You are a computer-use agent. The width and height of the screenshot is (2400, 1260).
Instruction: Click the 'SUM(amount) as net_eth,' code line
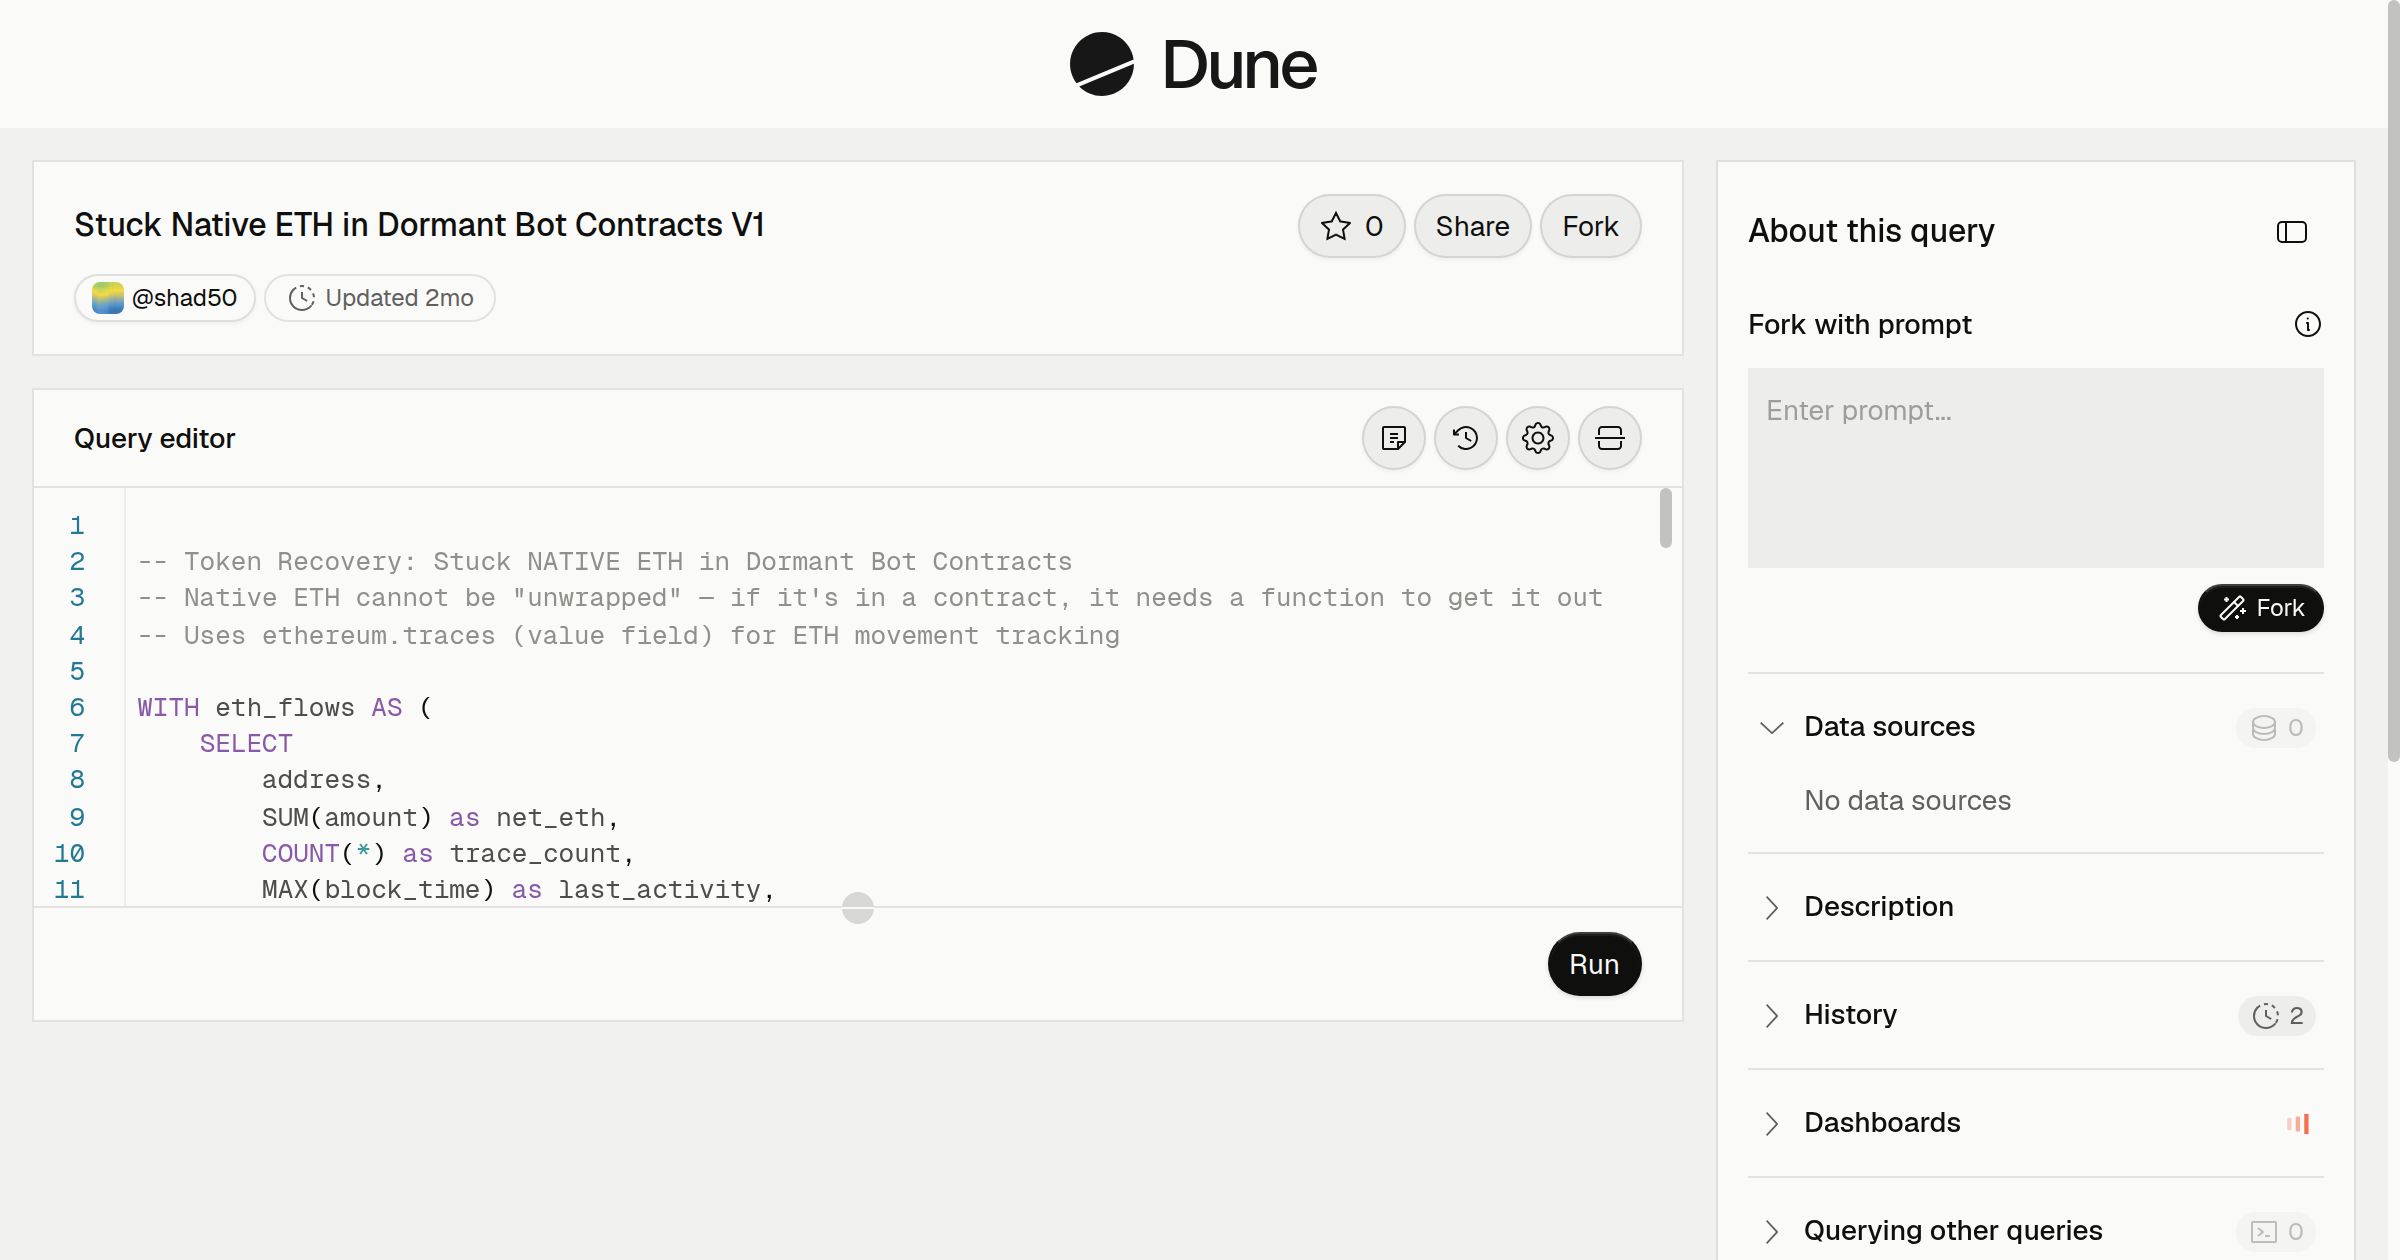click(x=441, y=817)
